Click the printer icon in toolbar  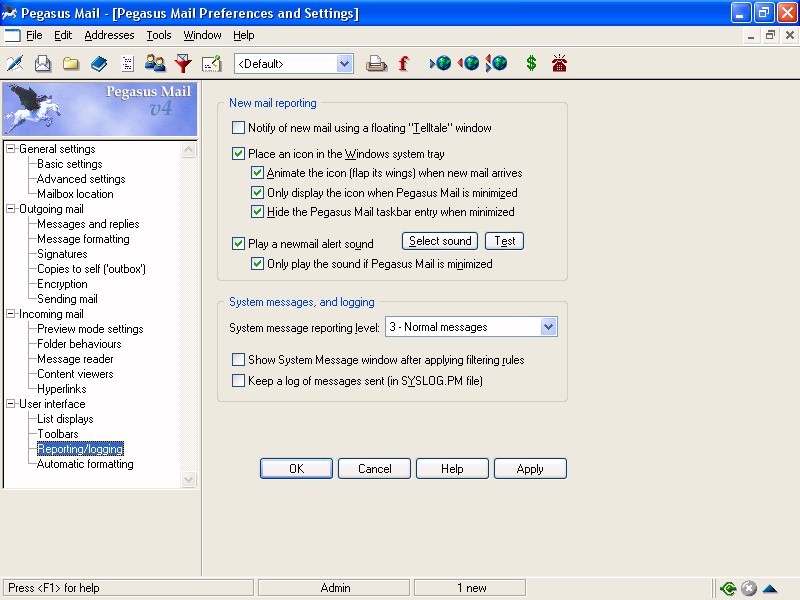pos(376,63)
